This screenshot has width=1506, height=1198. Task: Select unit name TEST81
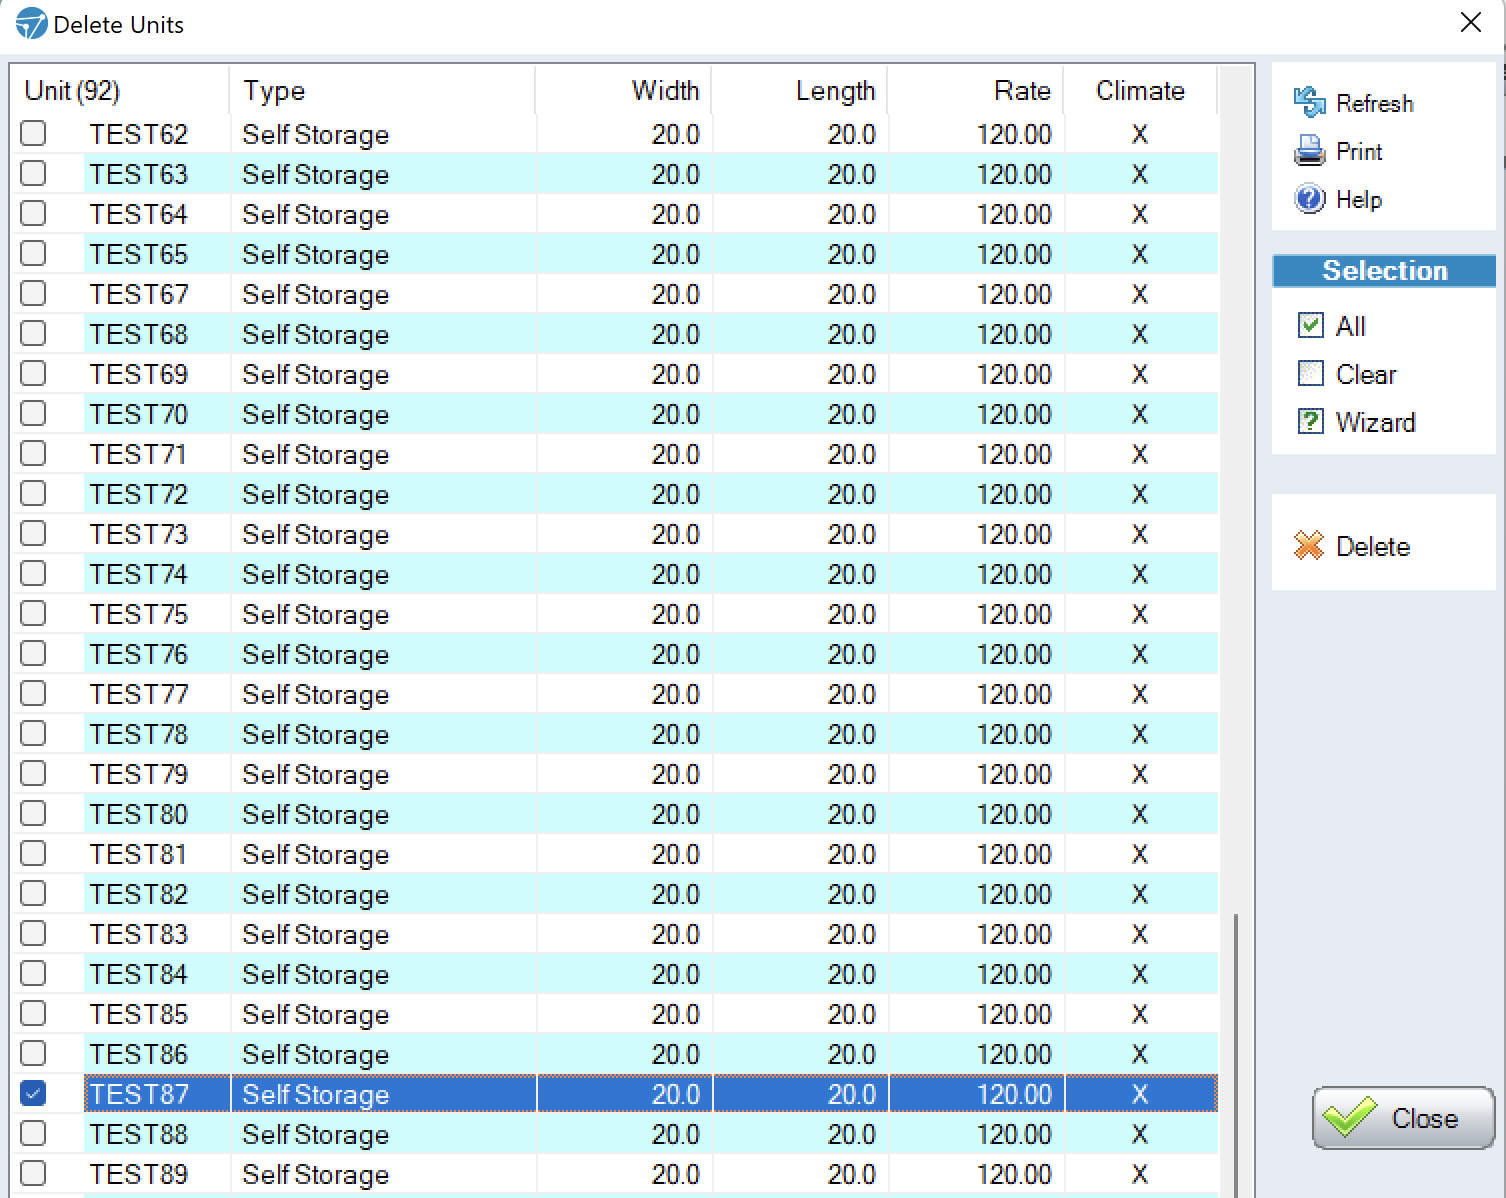click(x=138, y=854)
